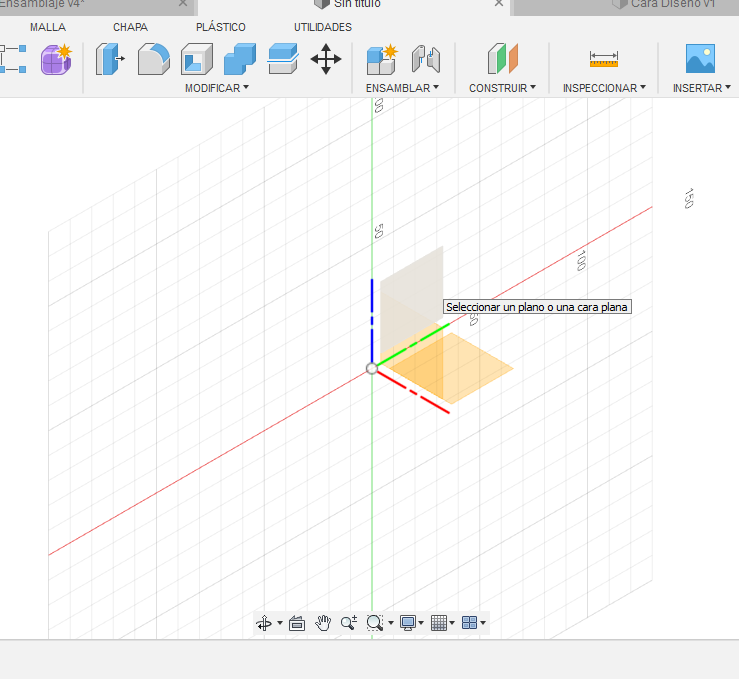
Task: Select the Zoom magnifier tool
Action: point(349,623)
